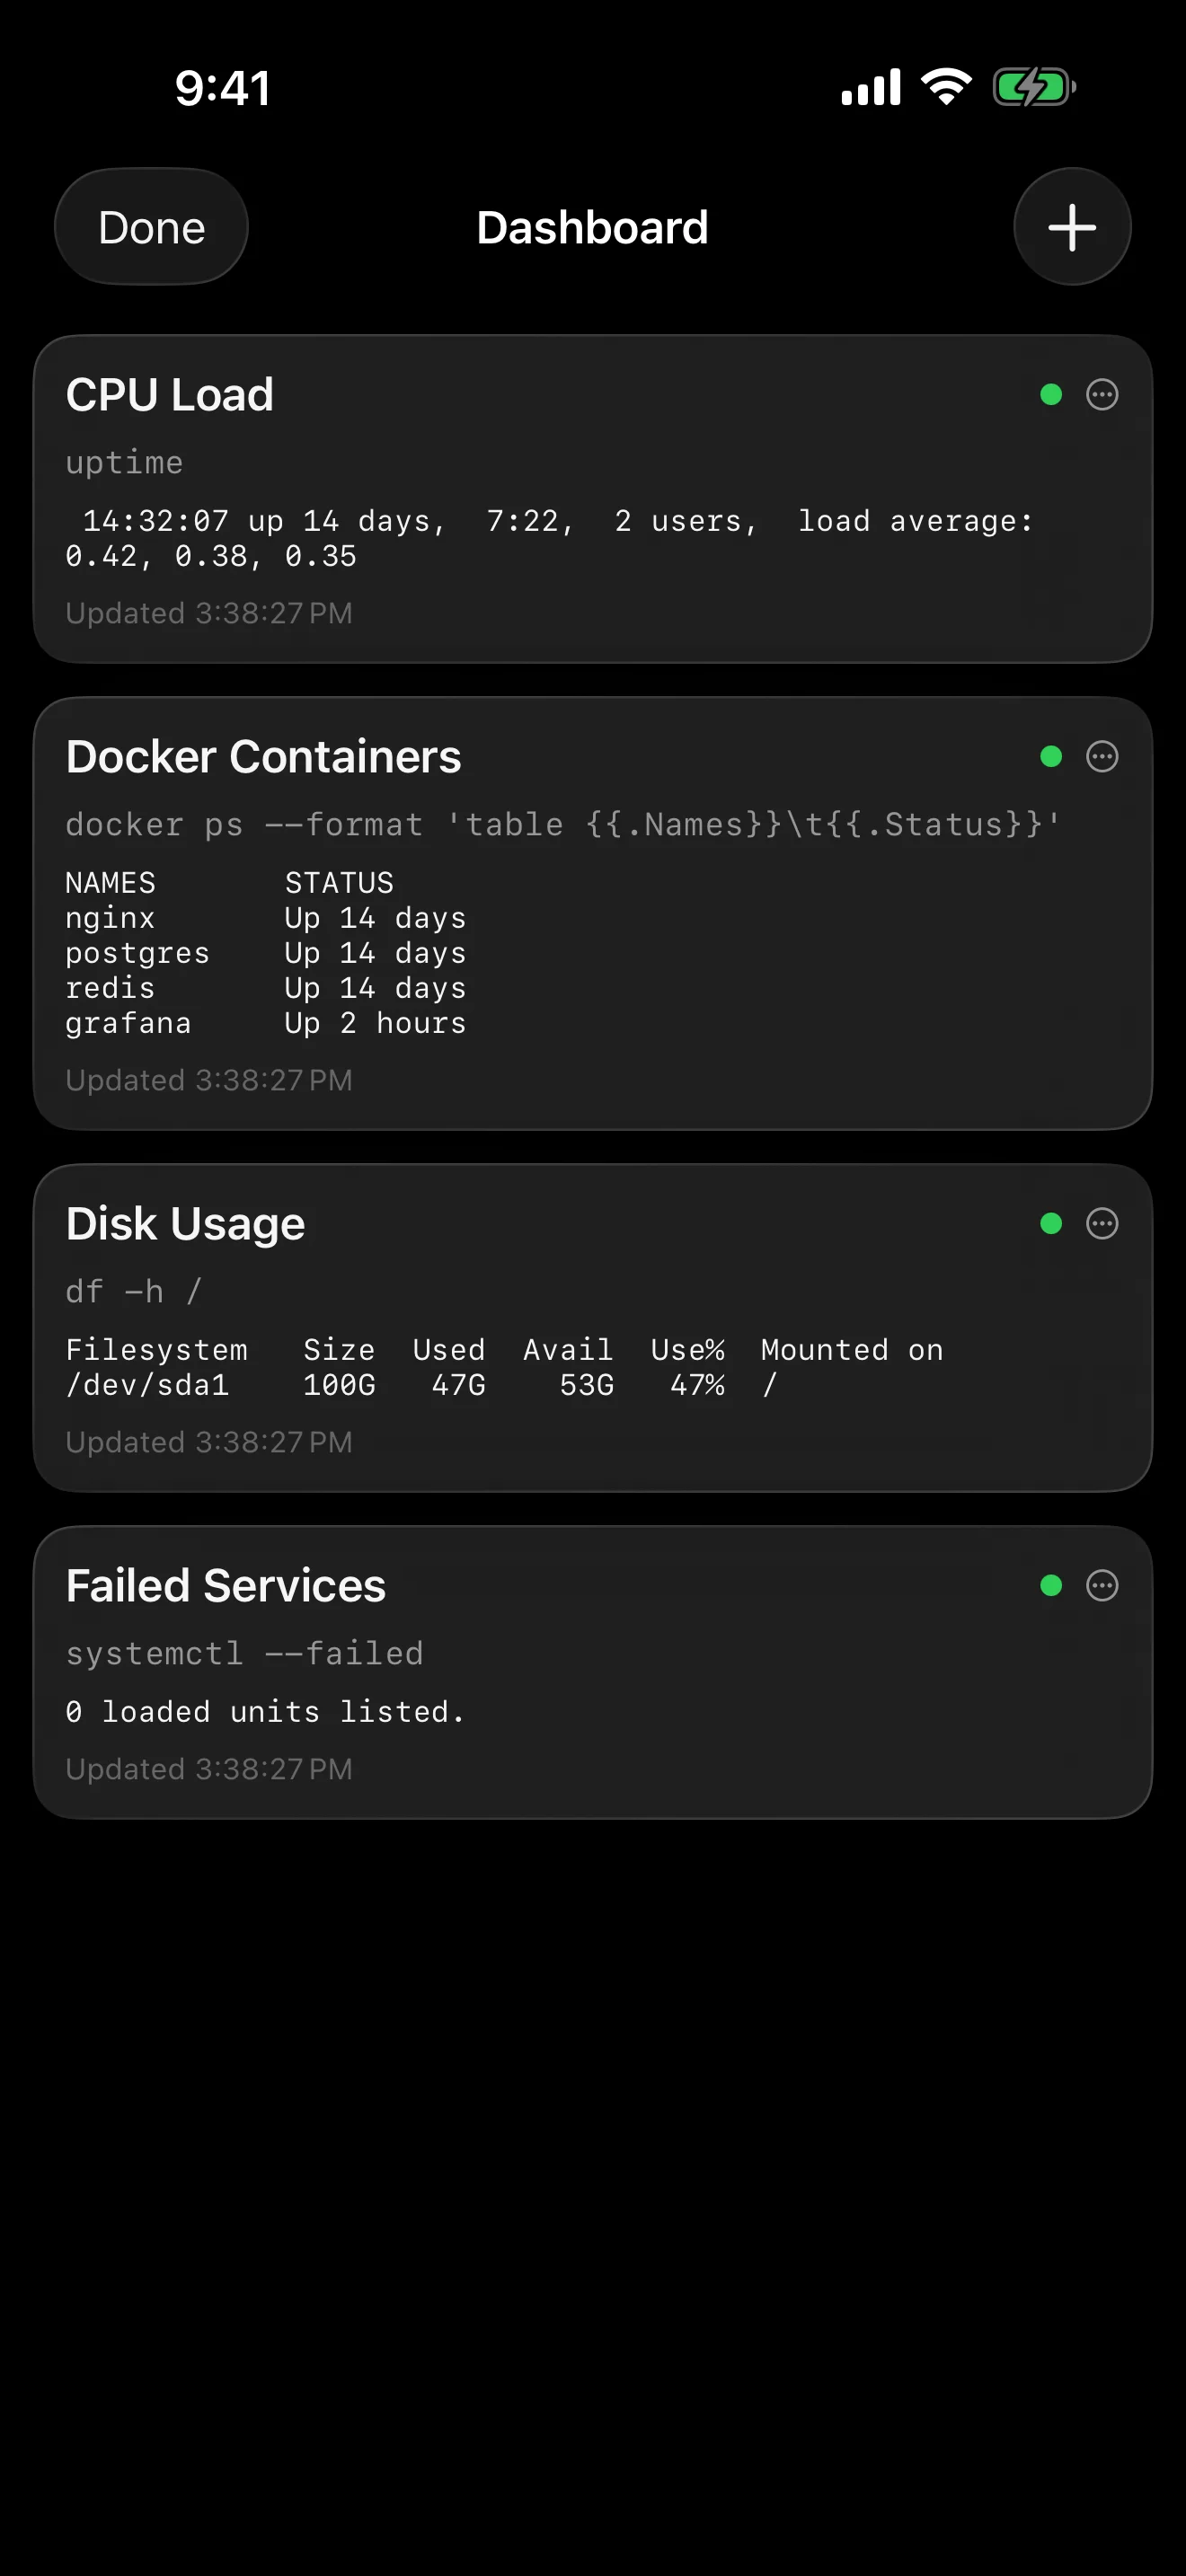Tap the uptime command text

click(x=123, y=462)
